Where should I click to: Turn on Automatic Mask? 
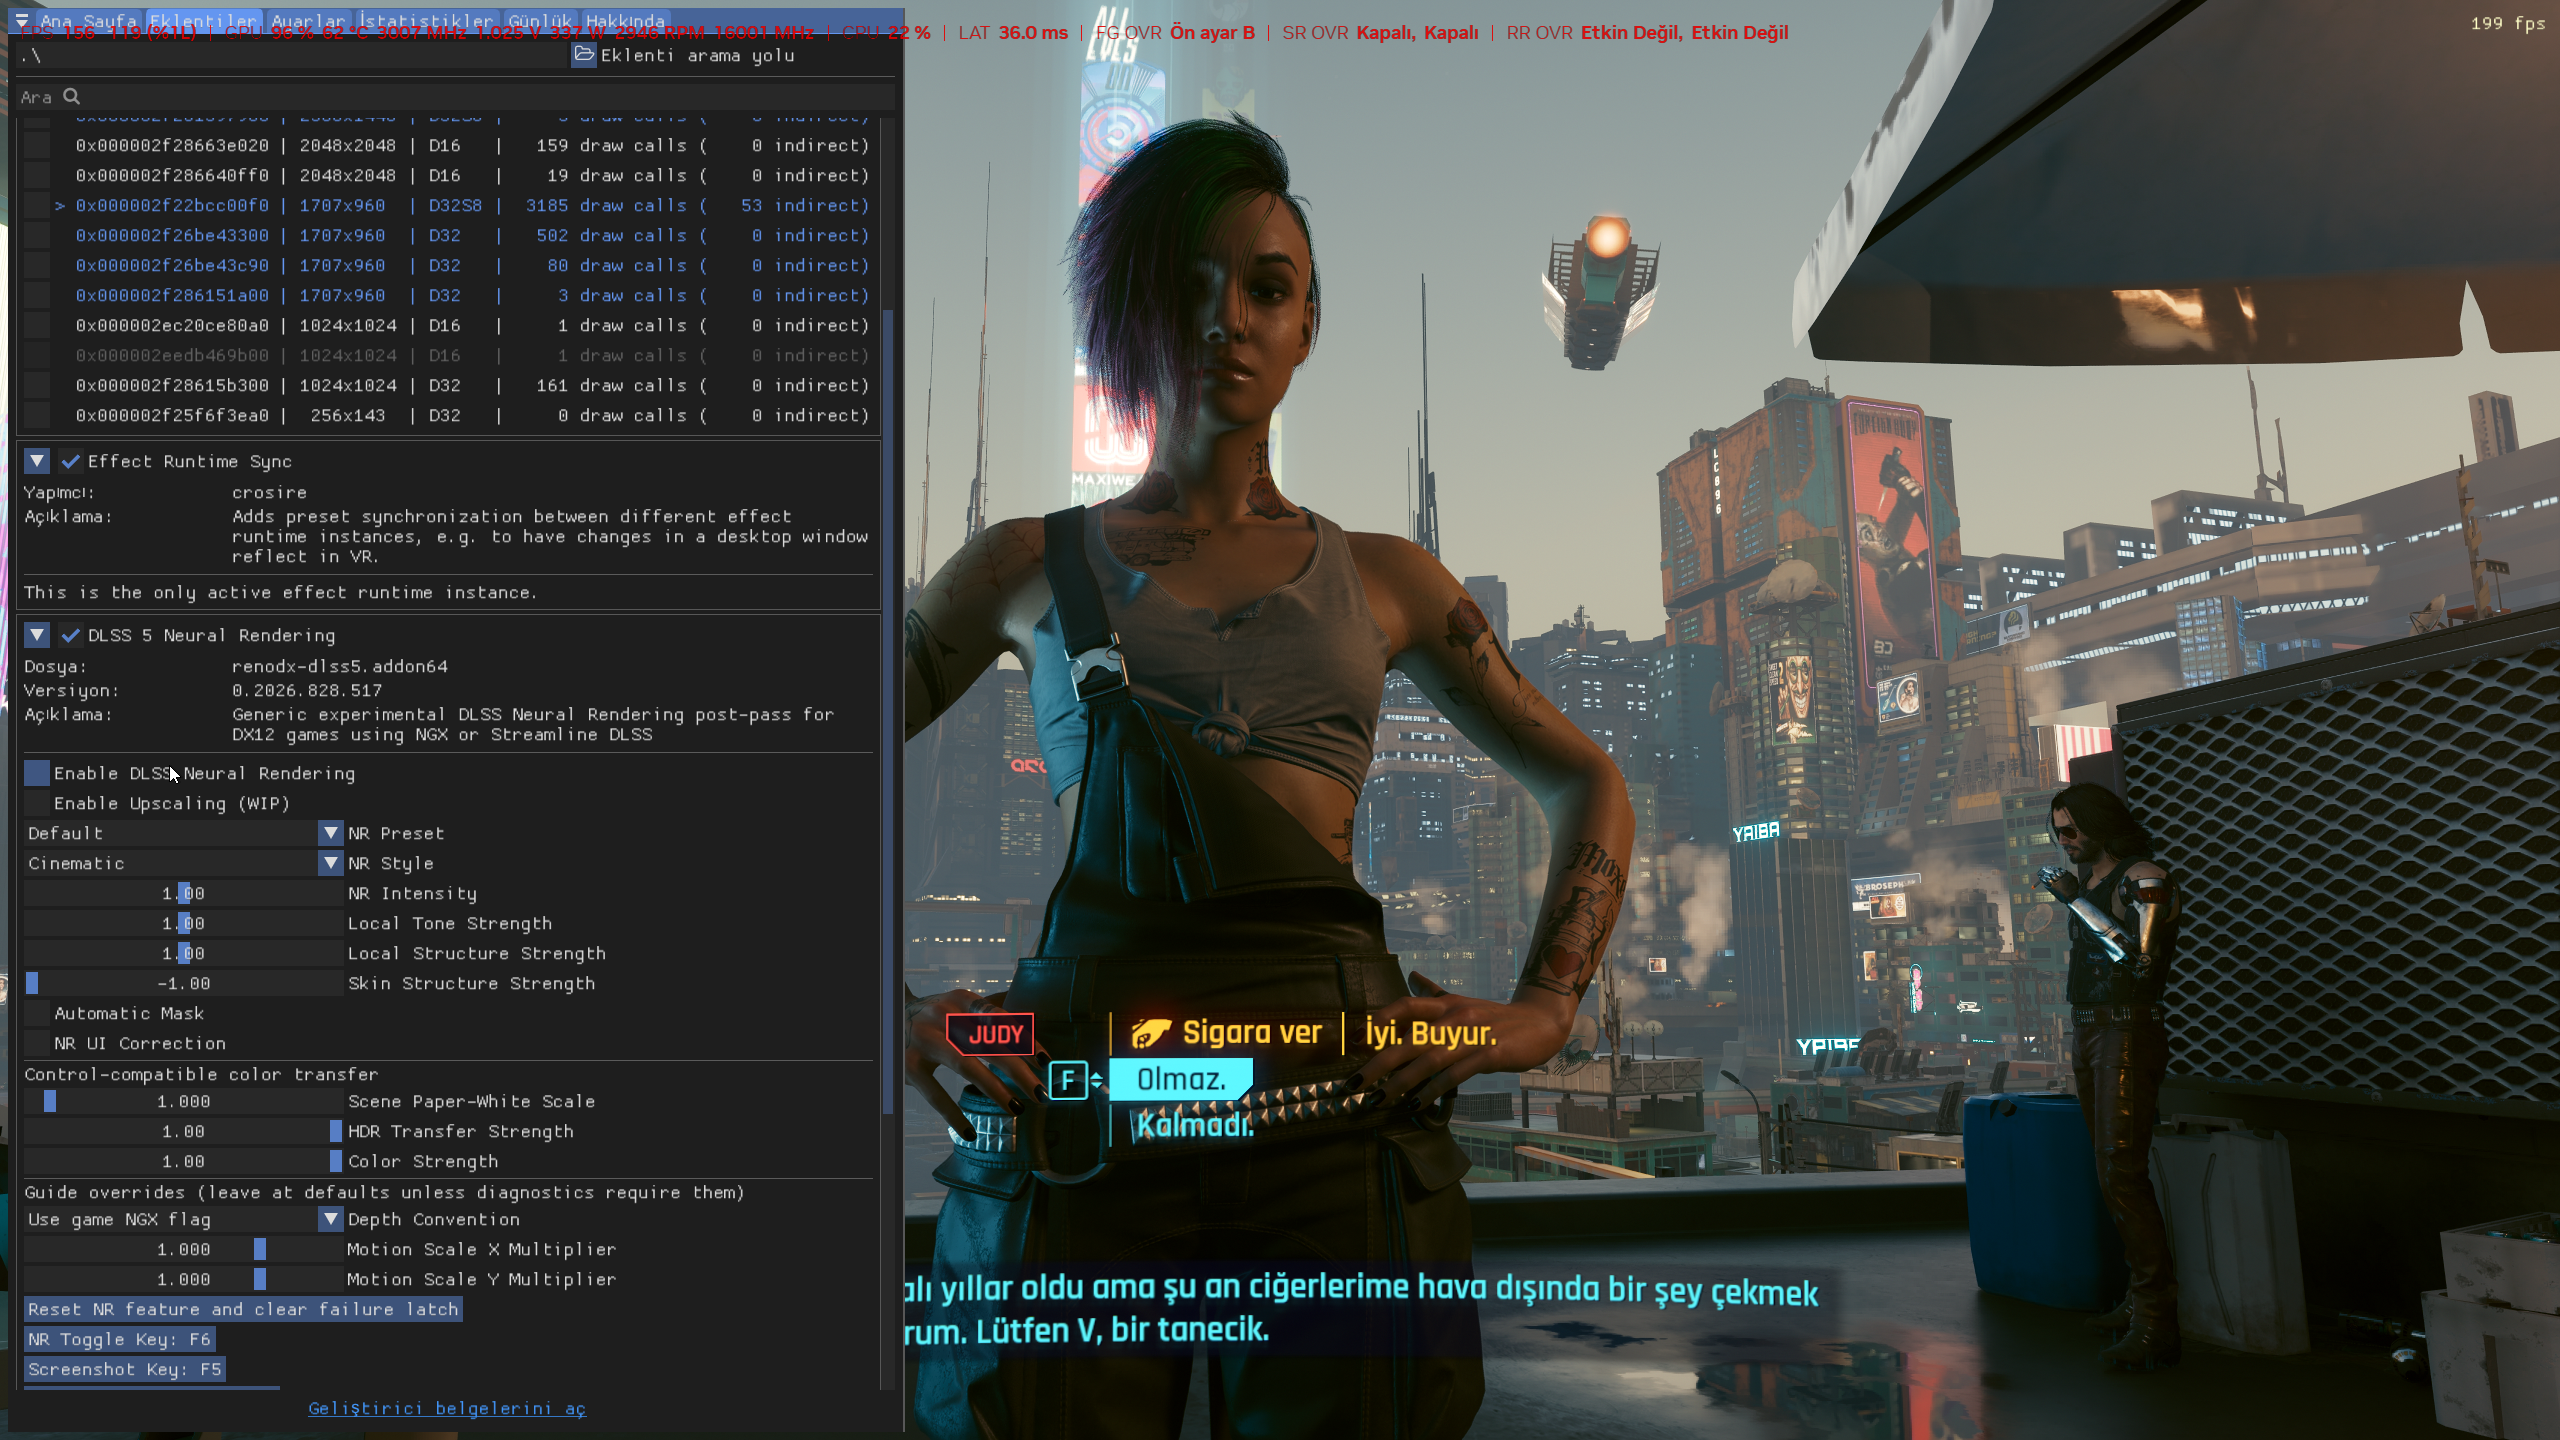pyautogui.click(x=37, y=1013)
